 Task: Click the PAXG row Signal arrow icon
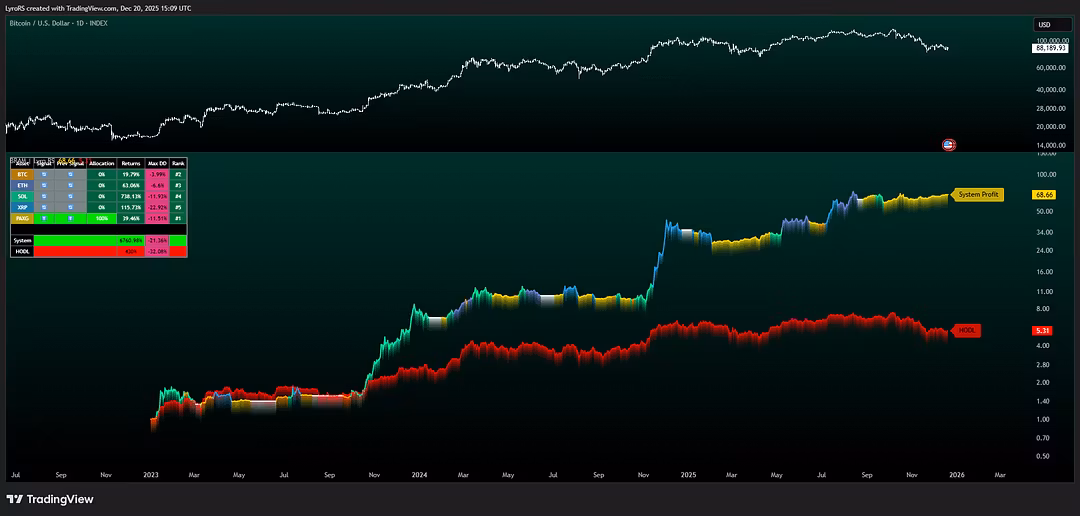pos(44,217)
